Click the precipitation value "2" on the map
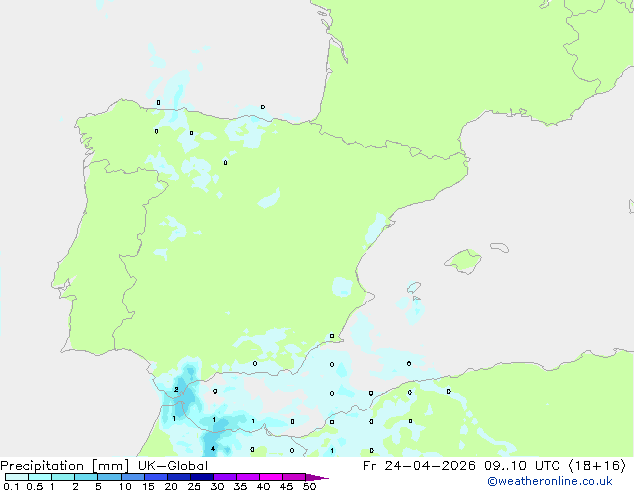The width and height of the screenshot is (634, 490). [x=176, y=389]
